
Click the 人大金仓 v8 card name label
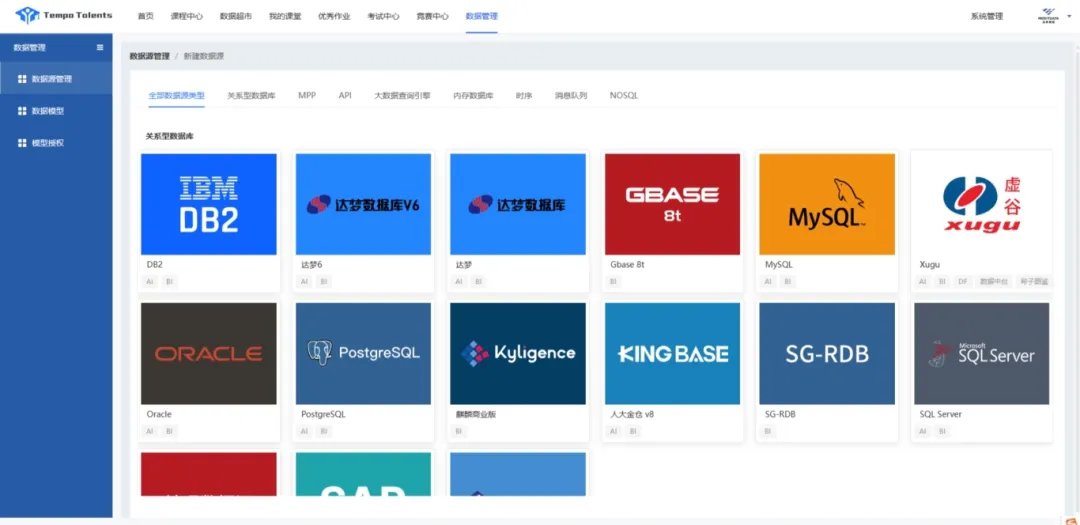tap(632, 414)
